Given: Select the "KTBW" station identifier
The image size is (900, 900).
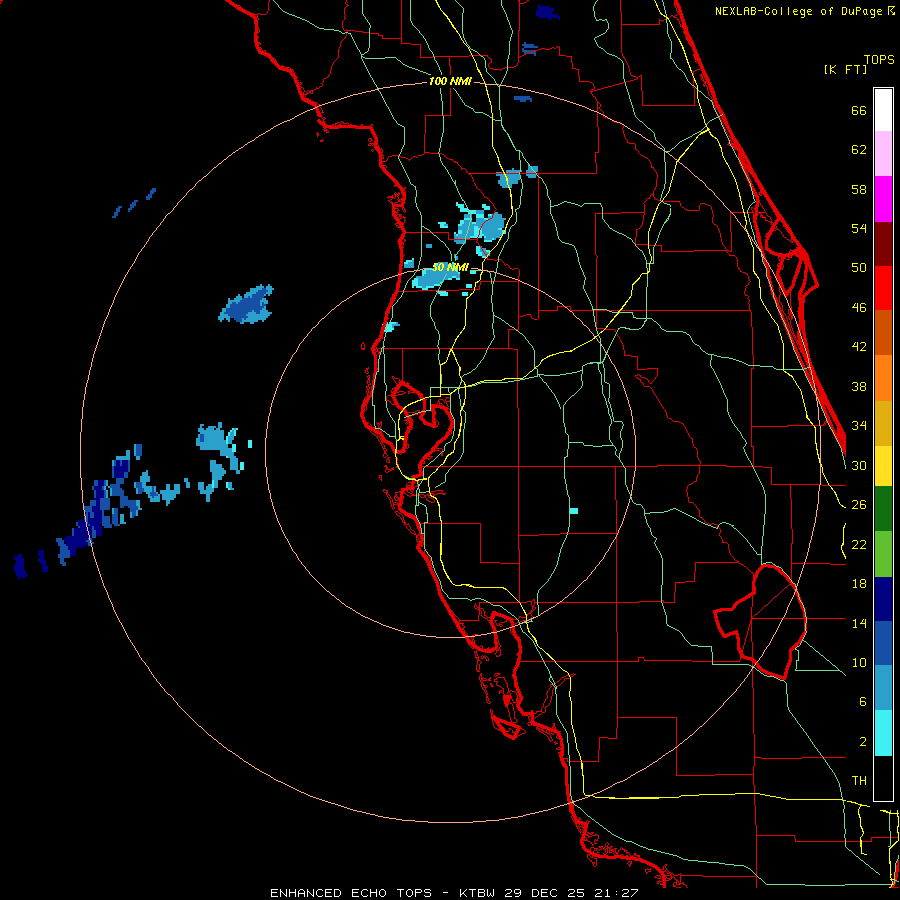Looking at the screenshot, I should pyautogui.click(x=479, y=893).
